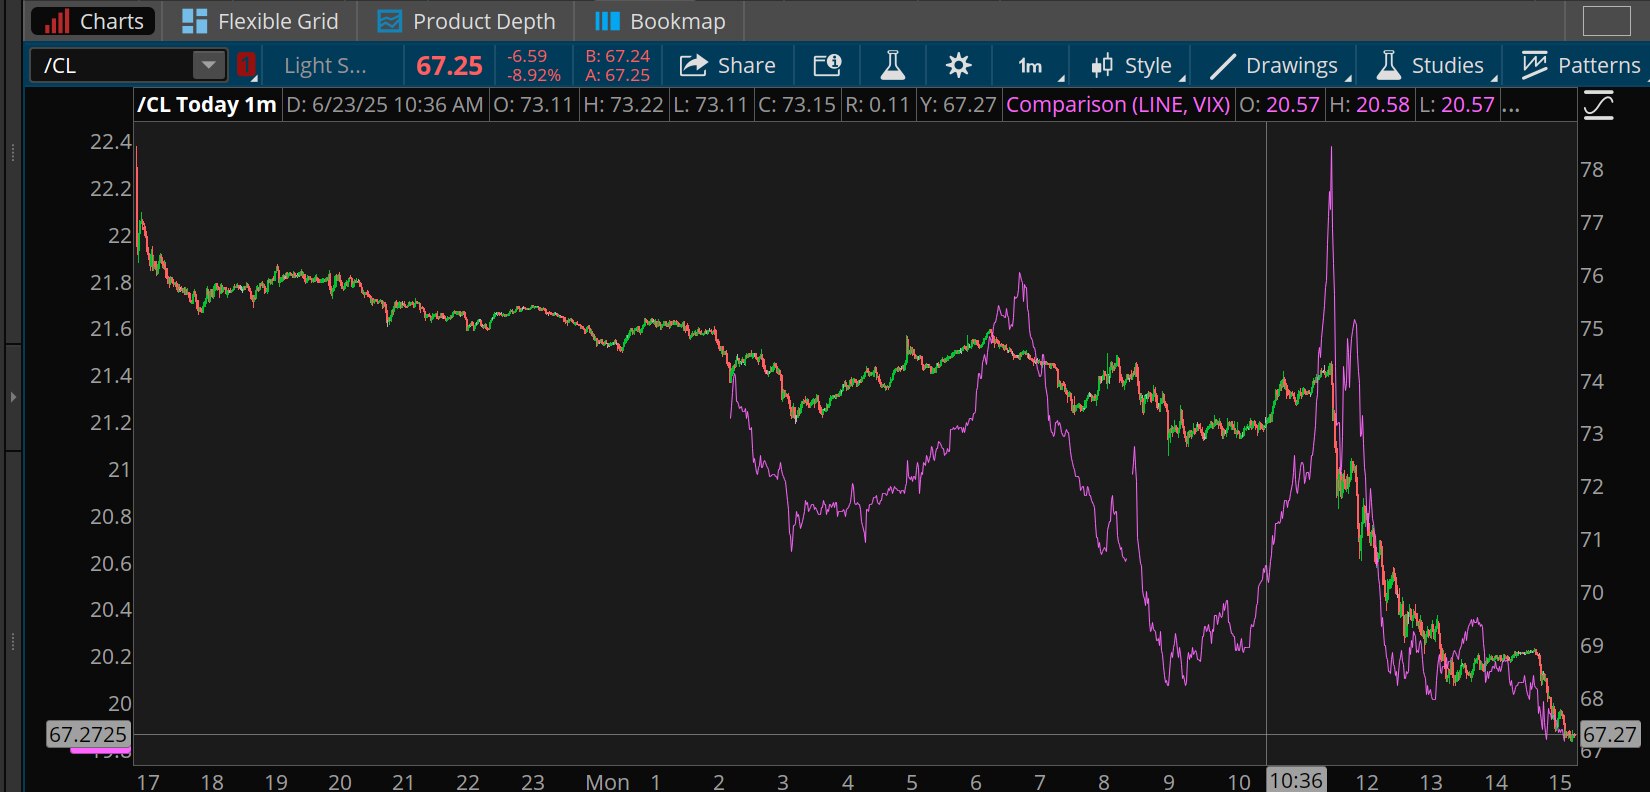Open chart settings gear icon

coord(958,66)
